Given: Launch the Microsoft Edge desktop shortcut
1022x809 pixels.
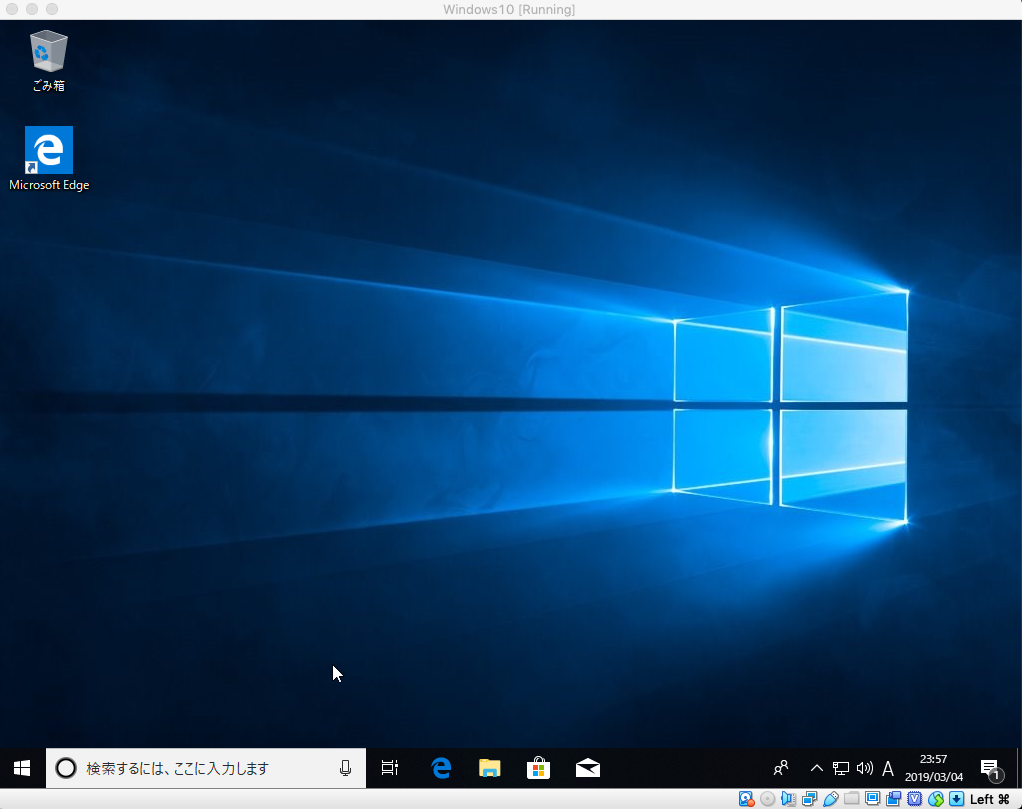Looking at the screenshot, I should pos(46,150).
